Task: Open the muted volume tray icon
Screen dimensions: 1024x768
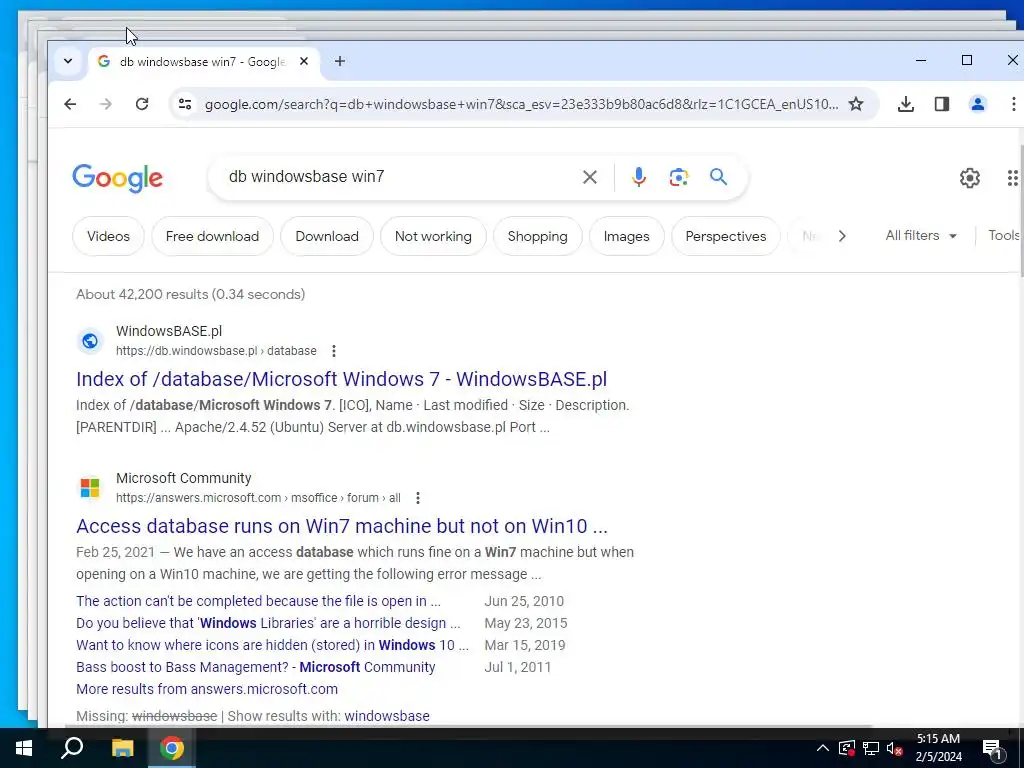Action: click(894, 748)
